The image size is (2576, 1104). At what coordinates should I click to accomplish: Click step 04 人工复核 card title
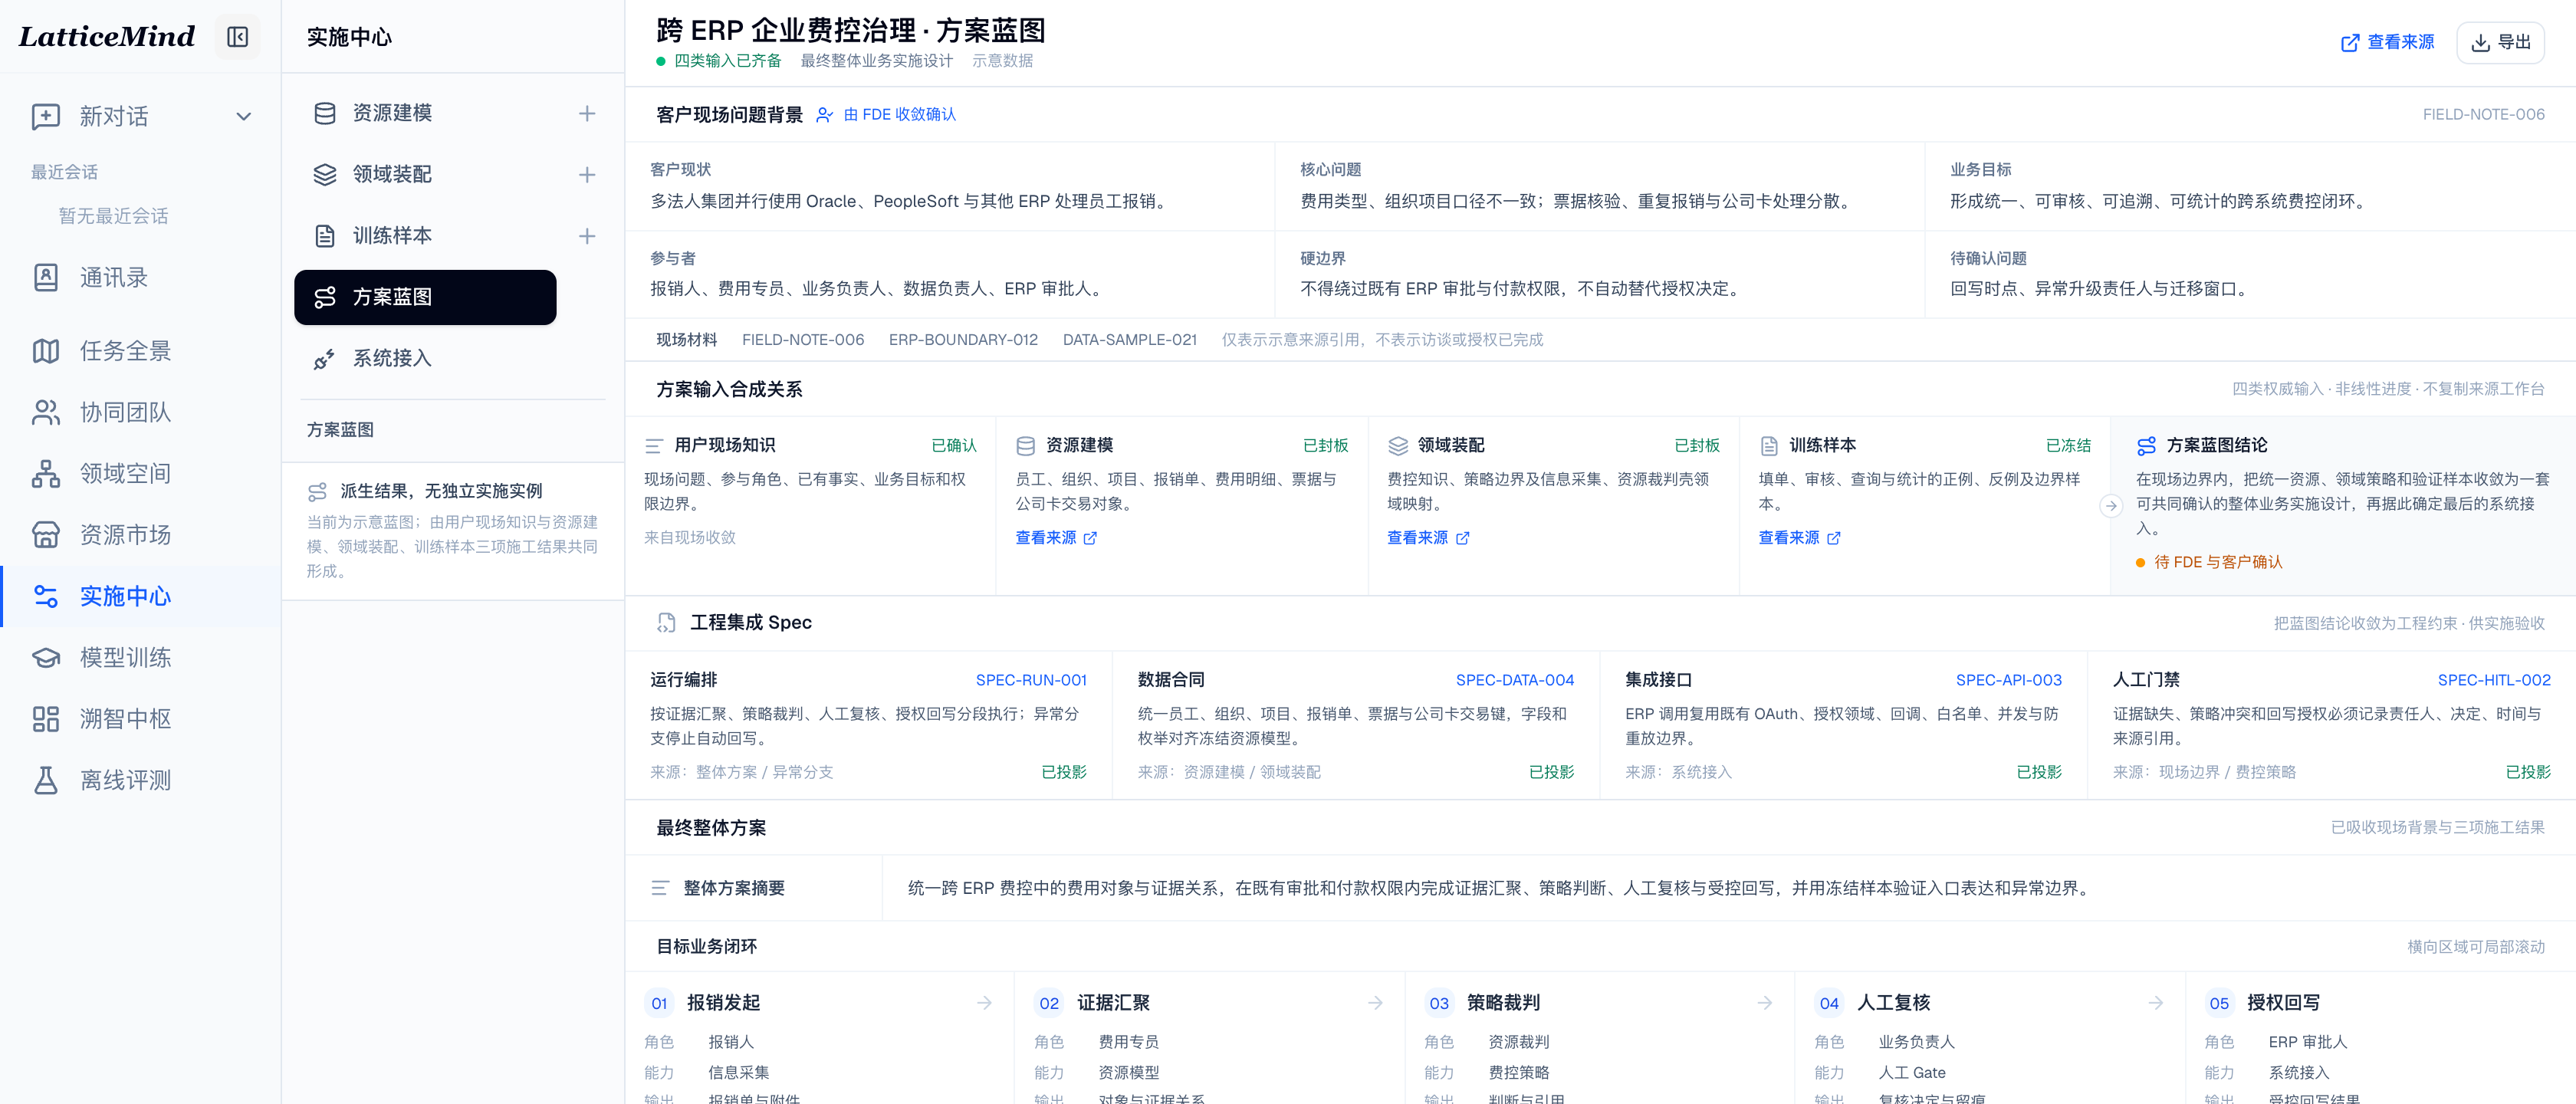click(x=1893, y=1003)
